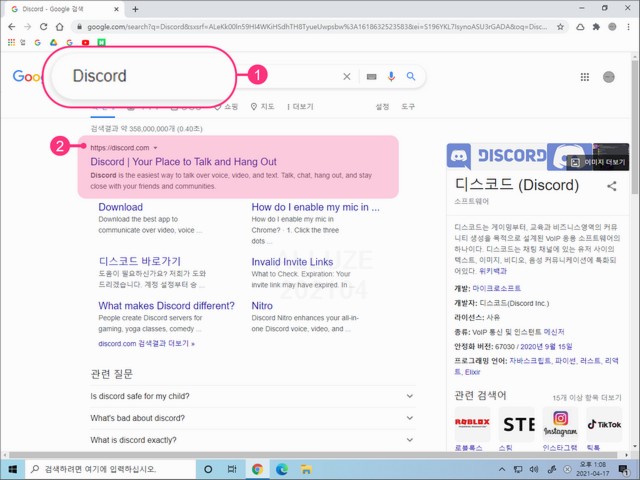
Task: Launch Microsoft Edge from the taskbar
Action: [x=282, y=469]
